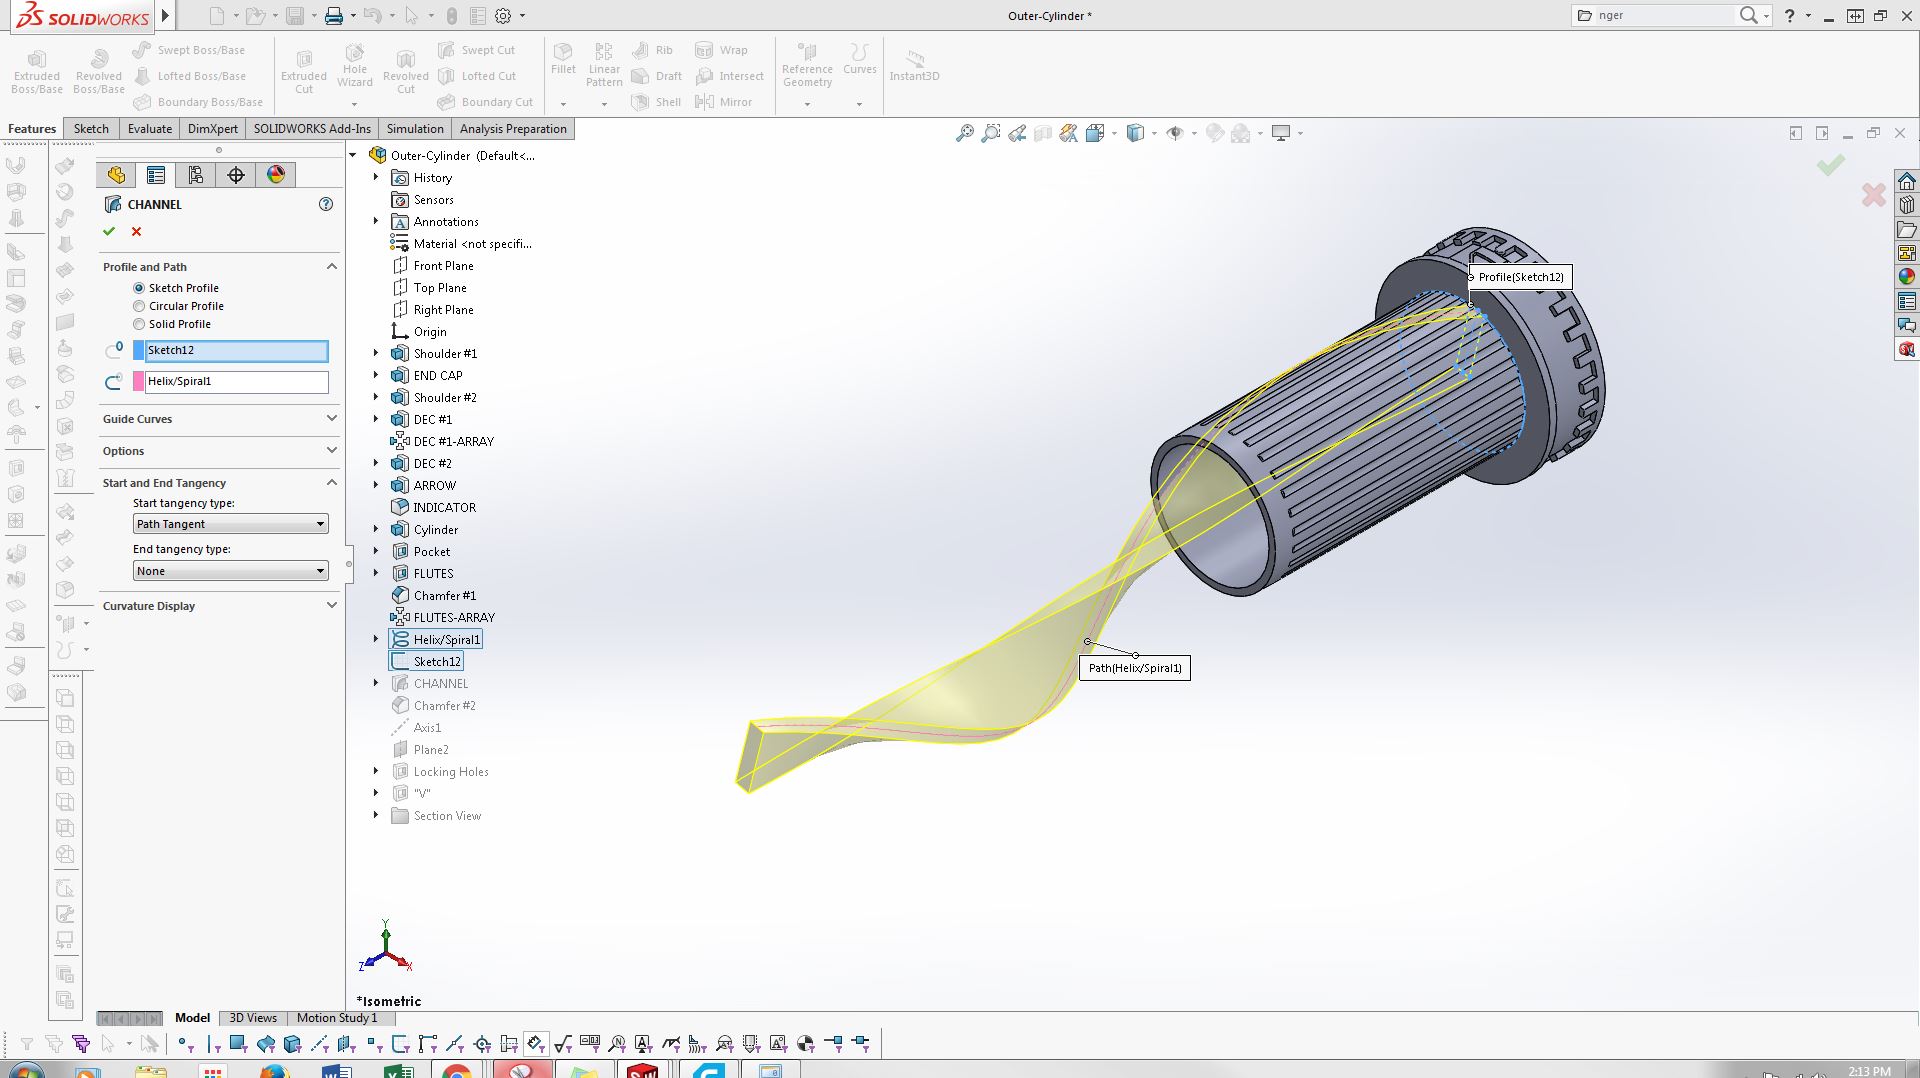Click the Zoom to Fit magnifier icon
Image resolution: width=1920 pixels, height=1078 pixels.
pos(964,133)
